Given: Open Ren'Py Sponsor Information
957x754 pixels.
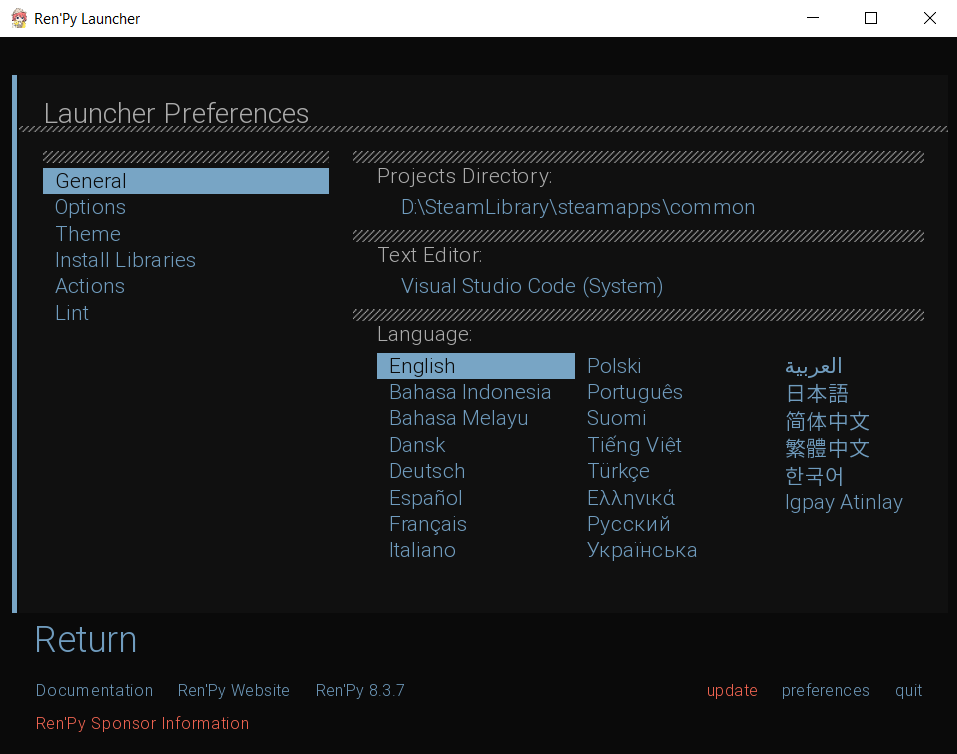Looking at the screenshot, I should click(142, 723).
